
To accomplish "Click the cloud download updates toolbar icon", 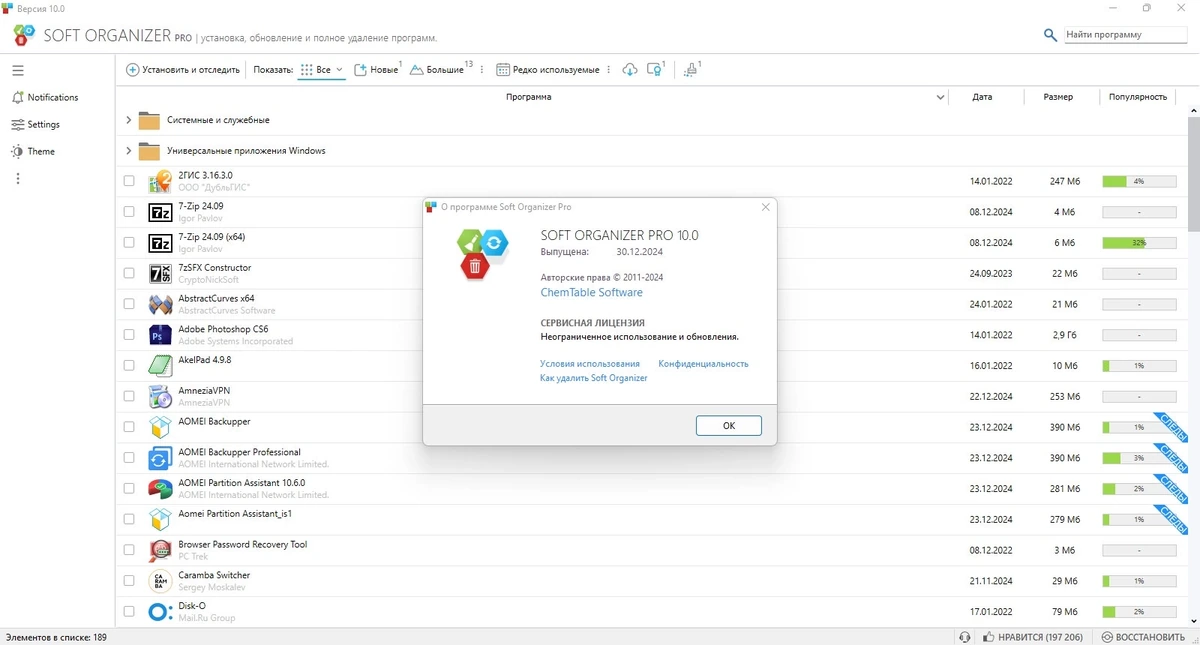I will coord(629,69).
